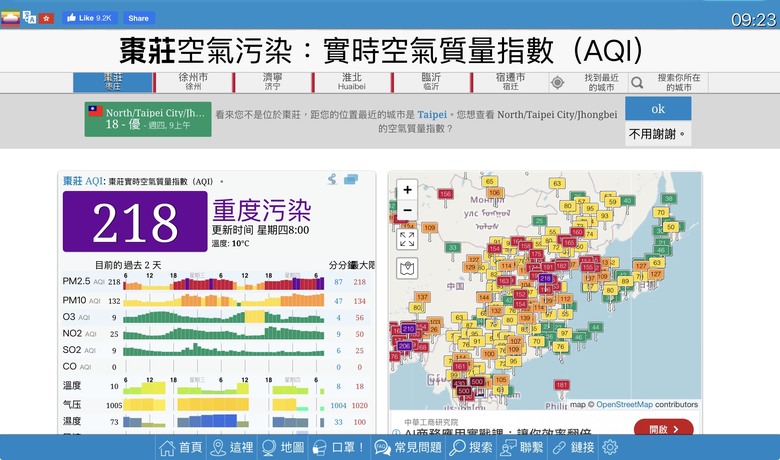Click the map layer pin icon
This screenshot has width=780, height=460.
[x=407, y=269]
